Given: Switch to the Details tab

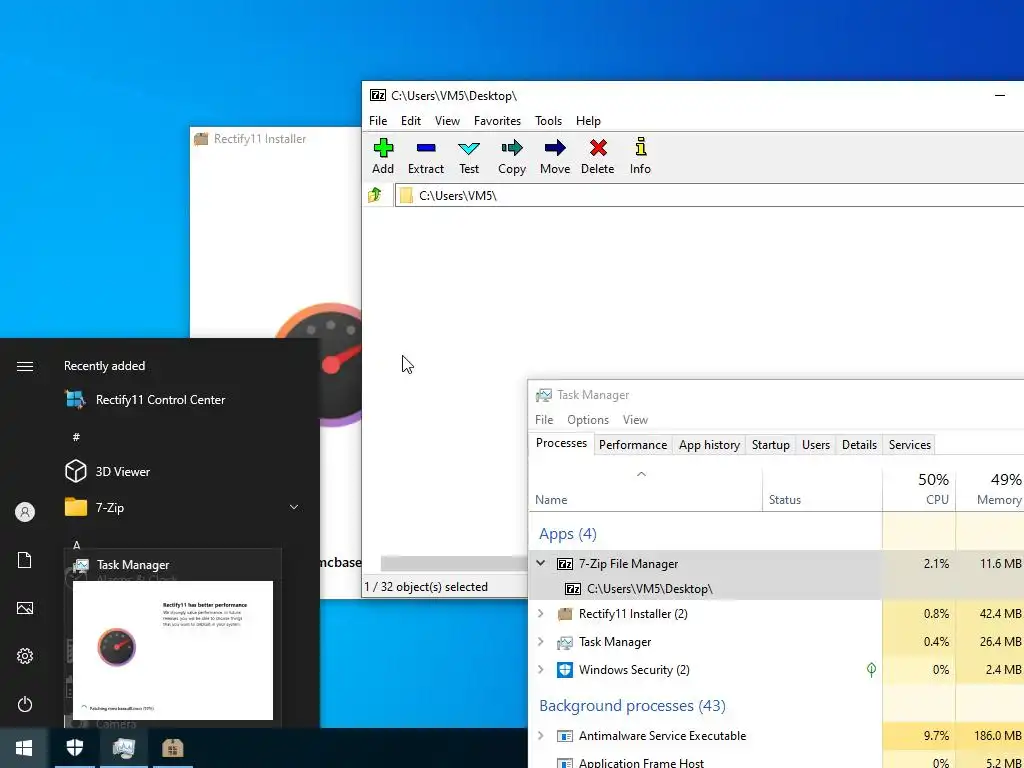Looking at the screenshot, I should 859,445.
